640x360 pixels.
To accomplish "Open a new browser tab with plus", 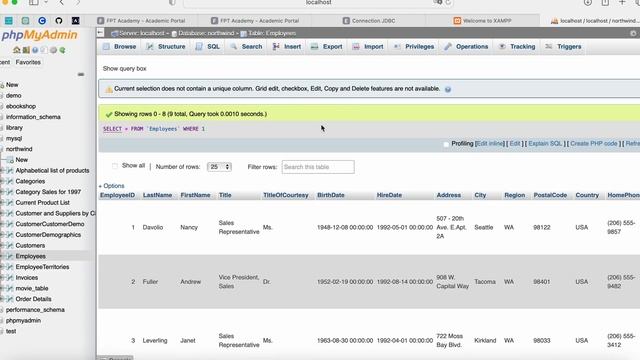I will tap(622, 2).
